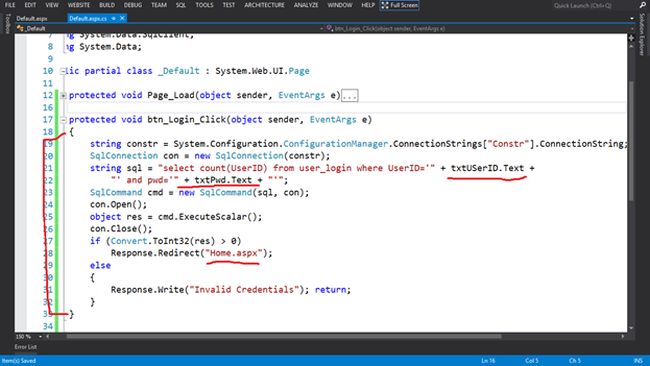The width and height of the screenshot is (650, 366).
Task: Open the WEBSITE menu
Action: pos(79,5)
